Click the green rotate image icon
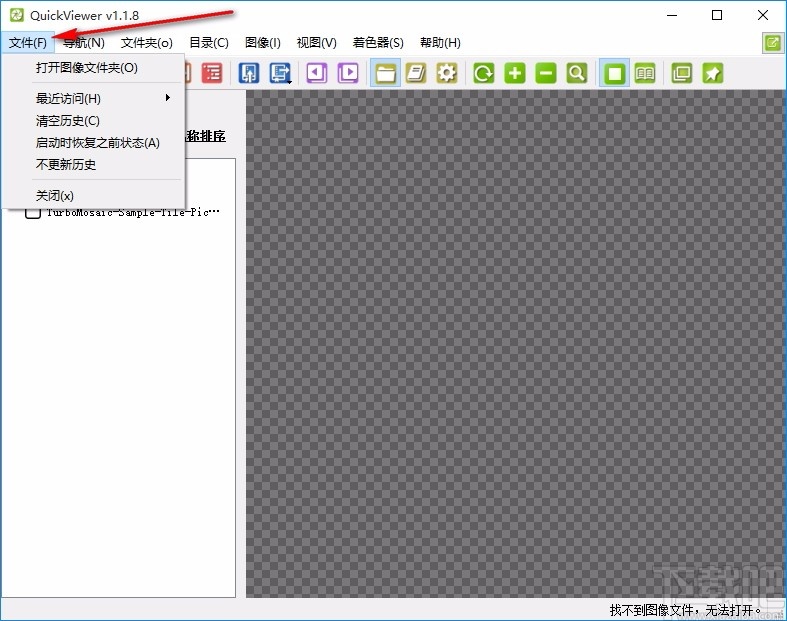 coord(484,73)
